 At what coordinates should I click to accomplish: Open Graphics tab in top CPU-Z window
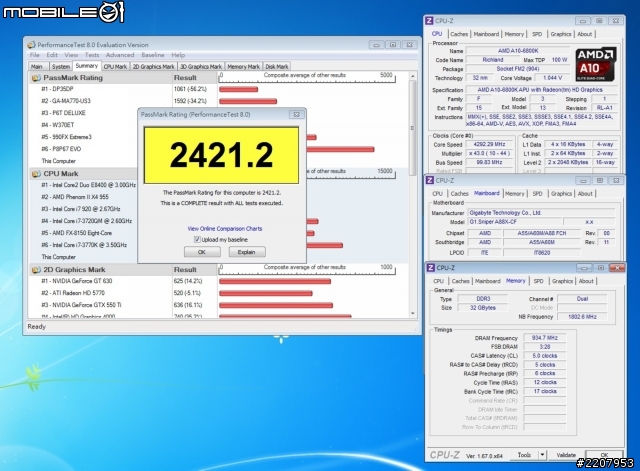[x=561, y=34]
